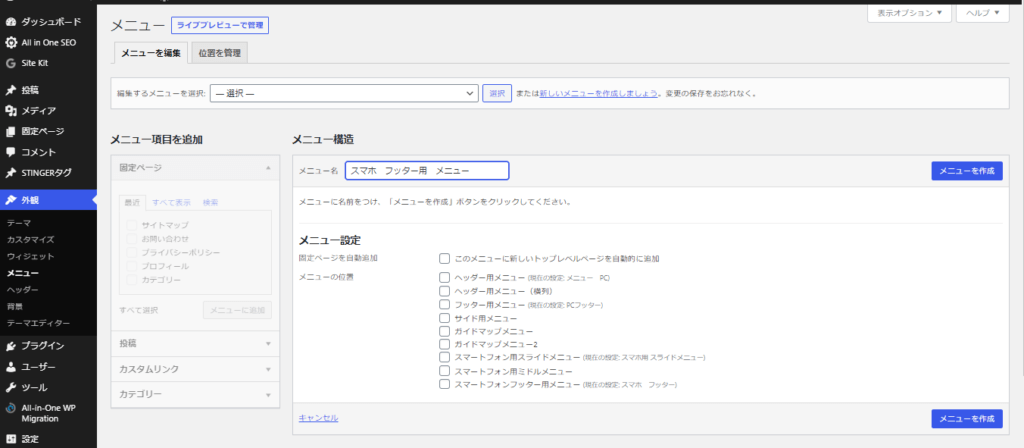Click the Site Kit G icon
1024x448 pixels.
[x=10, y=63]
